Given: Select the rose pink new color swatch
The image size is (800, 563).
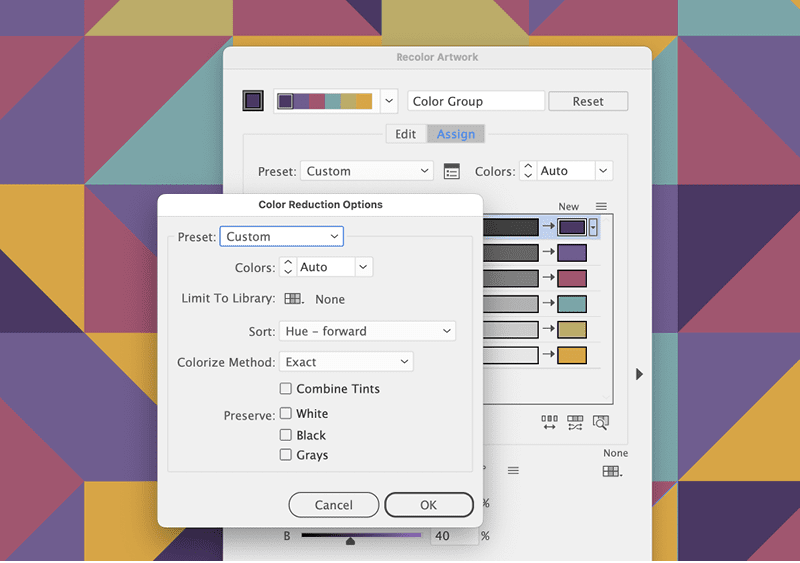Looking at the screenshot, I should point(571,278).
